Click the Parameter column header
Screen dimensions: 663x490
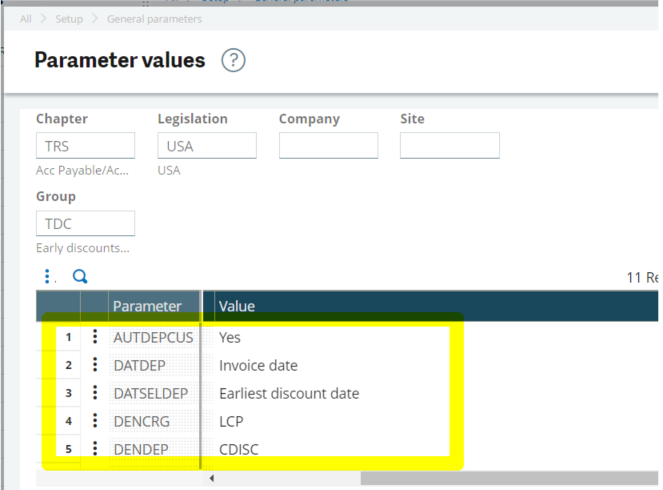pos(147,306)
